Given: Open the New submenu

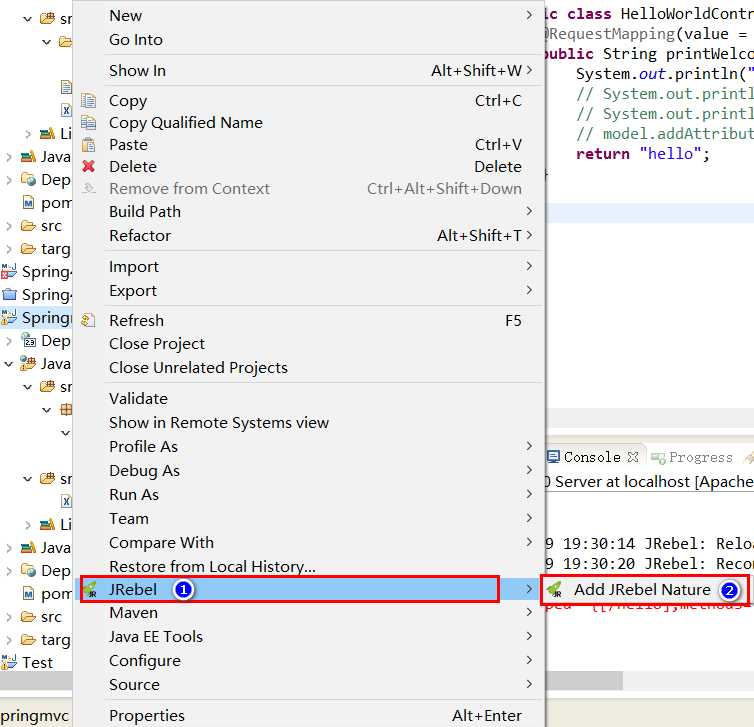Looking at the screenshot, I should click(x=310, y=15).
